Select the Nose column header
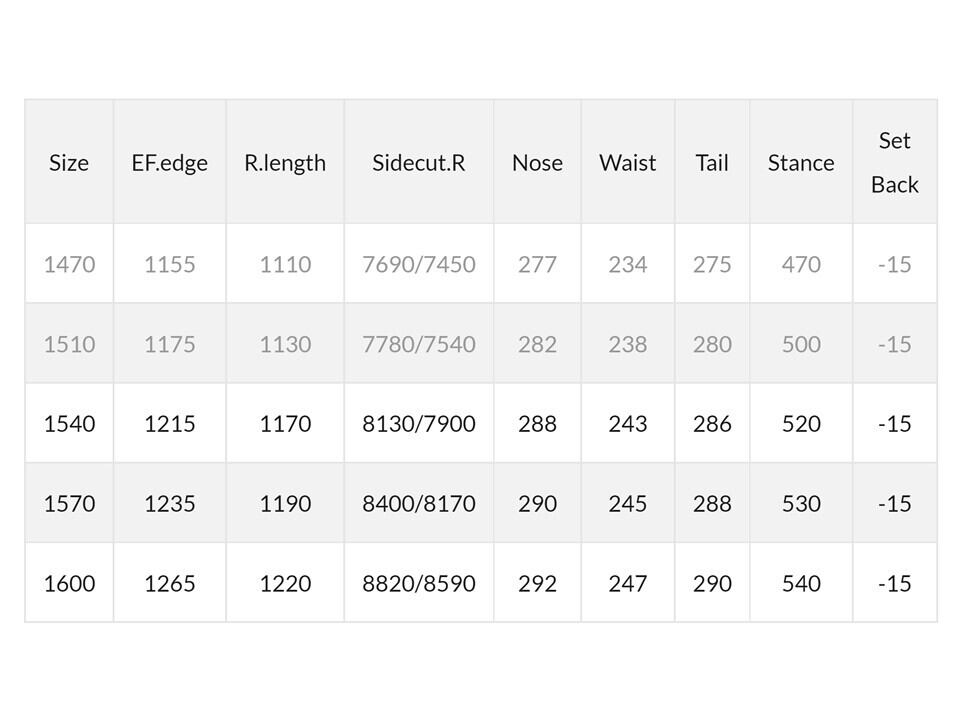The height and width of the screenshot is (720, 960). point(537,162)
